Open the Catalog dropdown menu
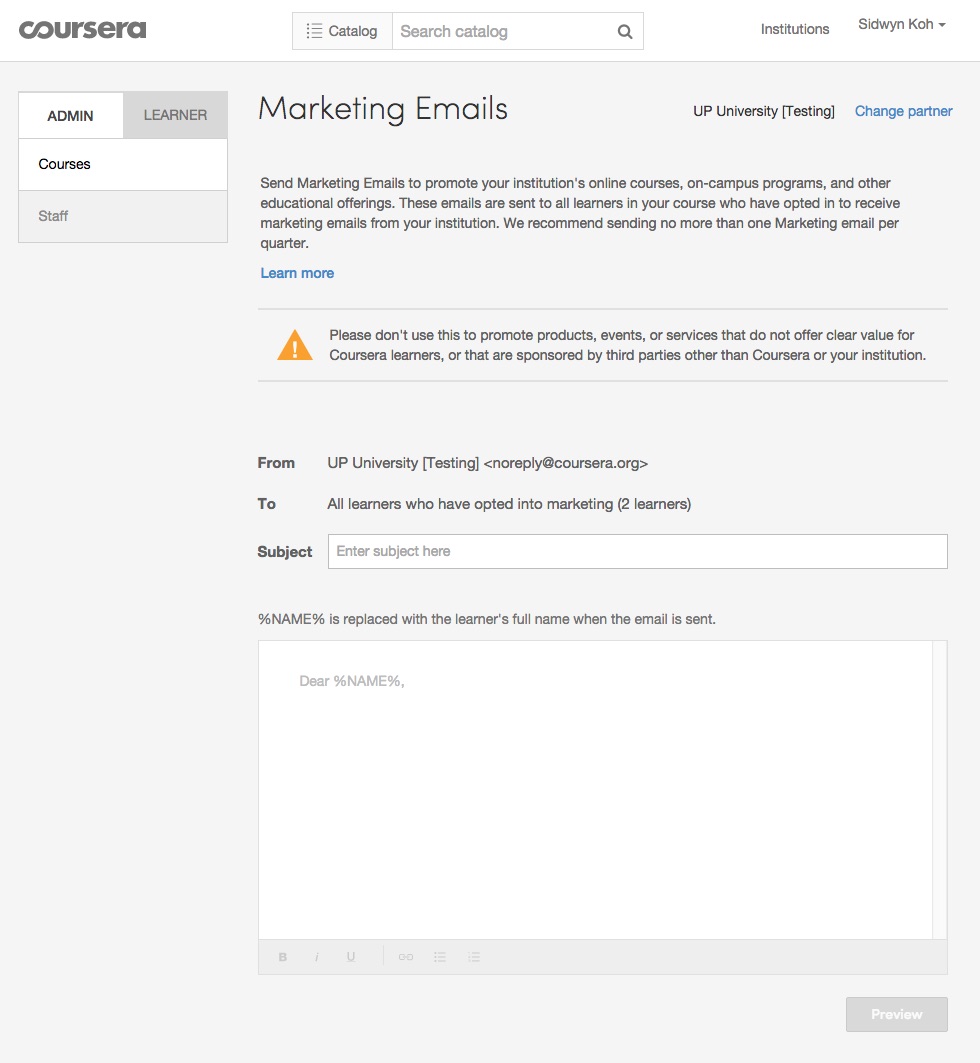 (x=342, y=31)
